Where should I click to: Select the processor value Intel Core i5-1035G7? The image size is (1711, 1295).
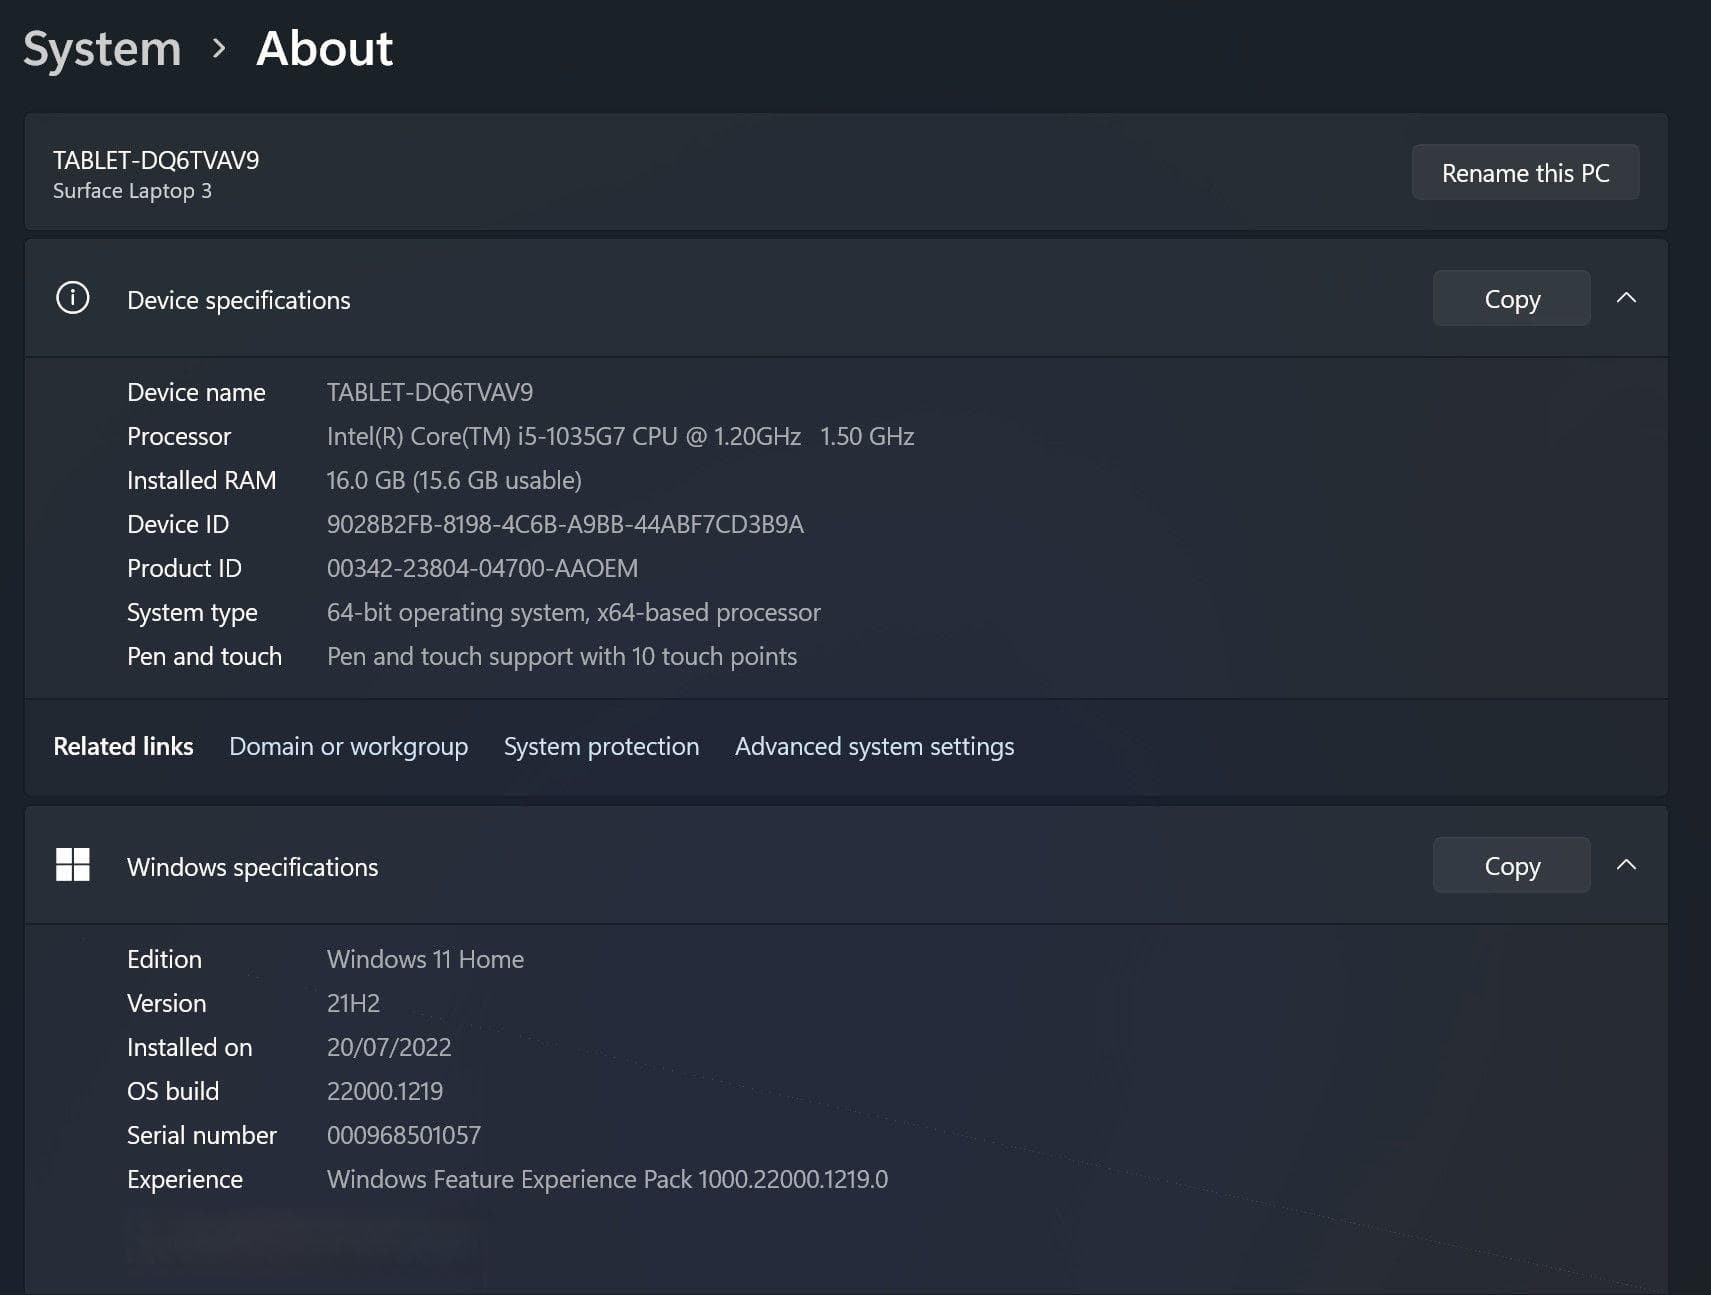pos(620,436)
